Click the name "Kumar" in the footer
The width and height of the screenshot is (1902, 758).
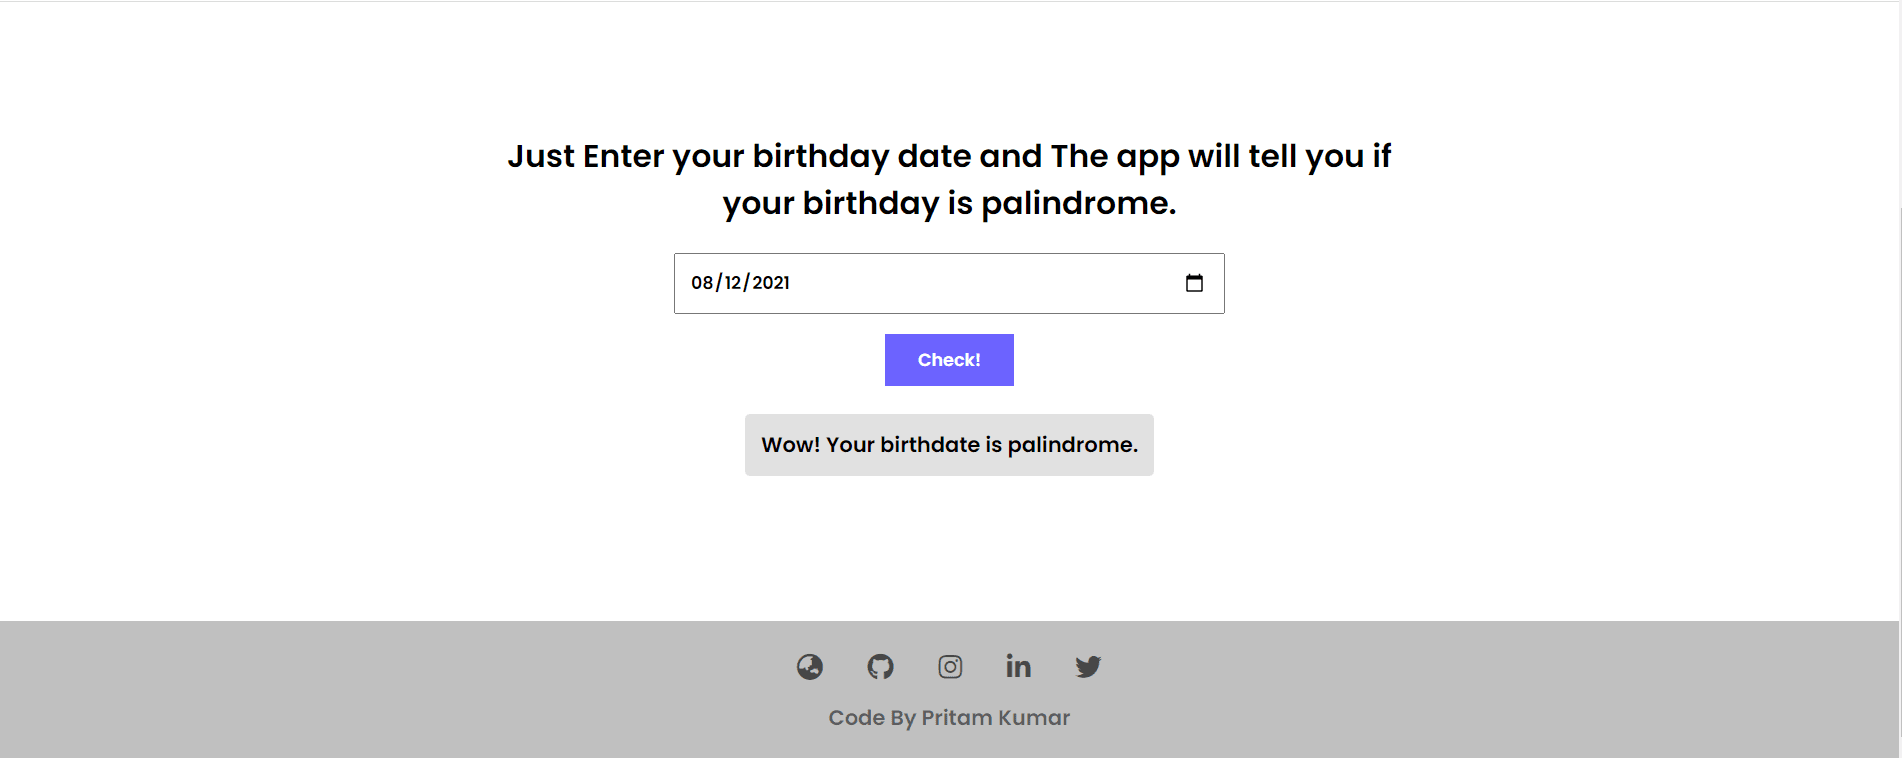click(1034, 718)
